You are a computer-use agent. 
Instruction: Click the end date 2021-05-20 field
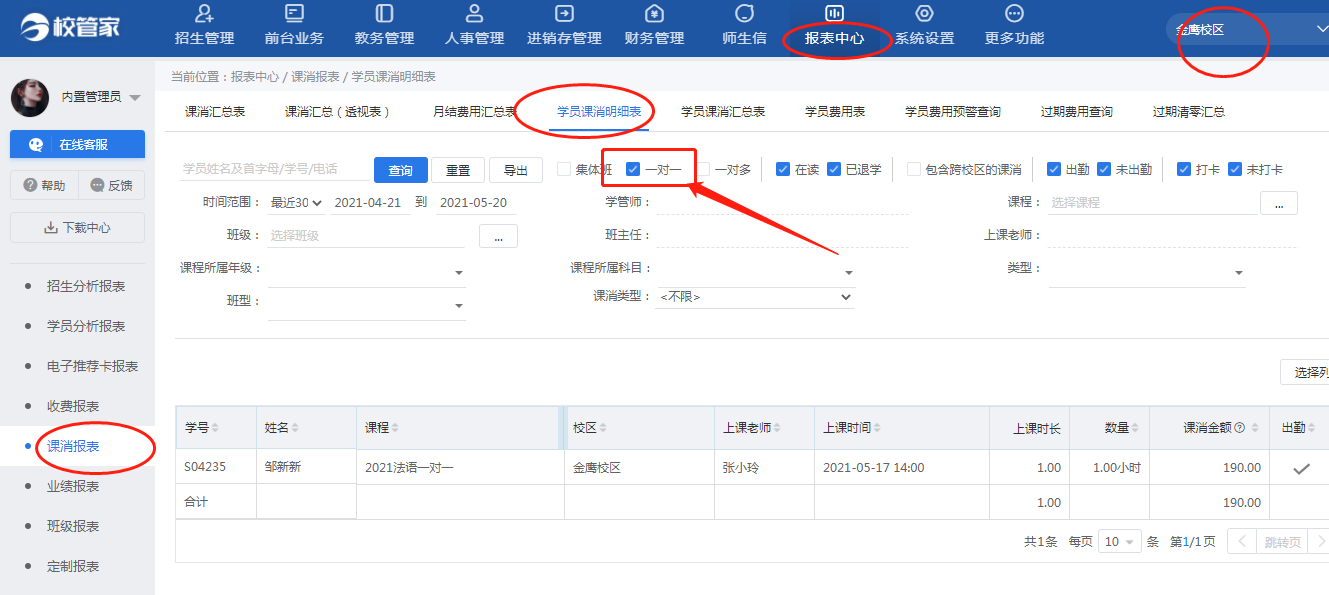point(476,202)
